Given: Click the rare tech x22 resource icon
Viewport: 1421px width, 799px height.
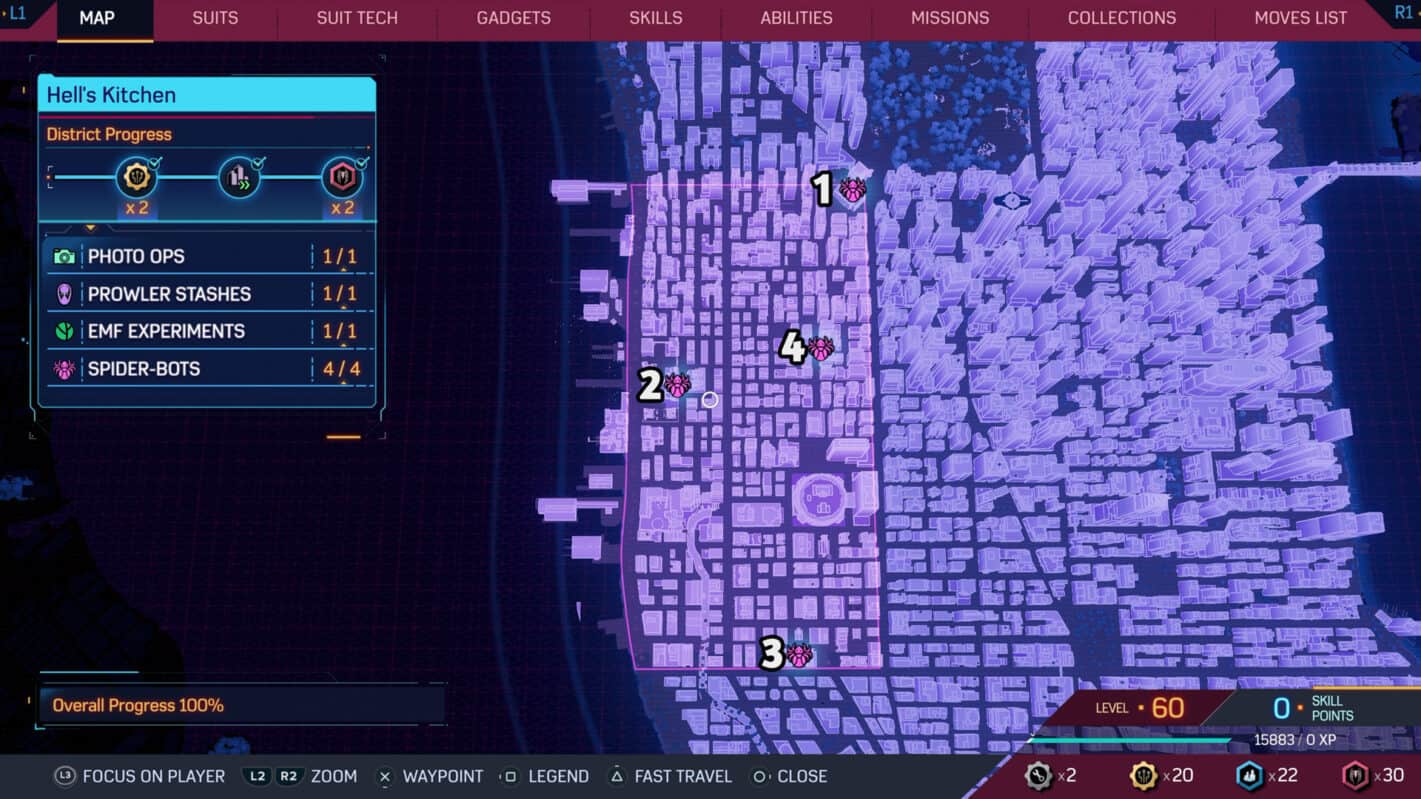Looking at the screenshot, I should pyautogui.click(x=1250, y=775).
